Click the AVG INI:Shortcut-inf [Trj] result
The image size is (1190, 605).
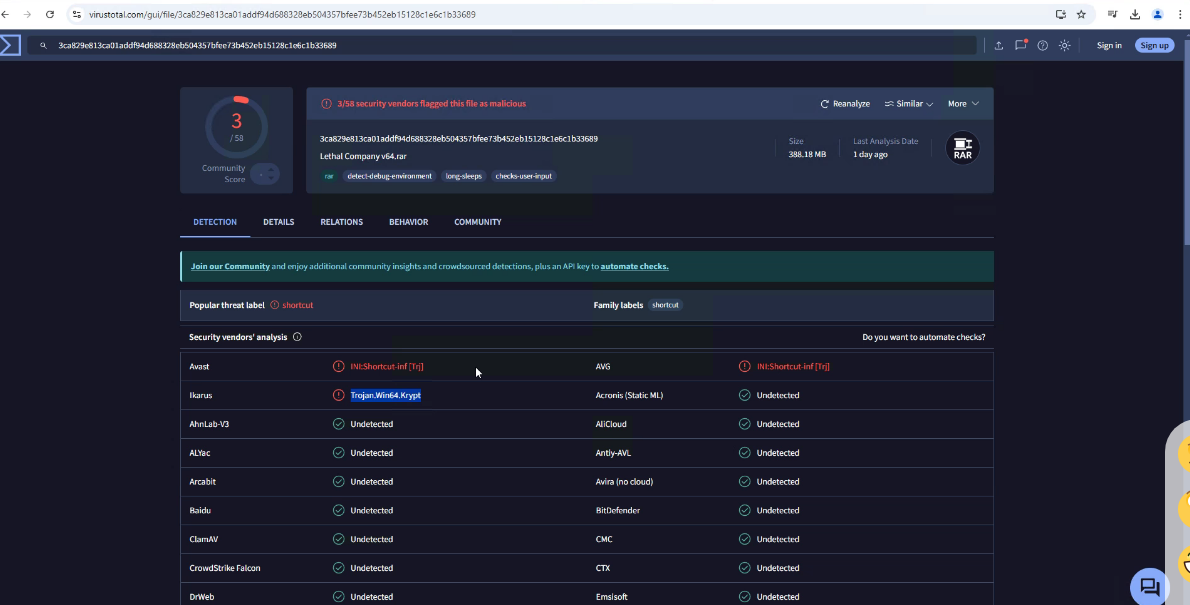click(793, 367)
